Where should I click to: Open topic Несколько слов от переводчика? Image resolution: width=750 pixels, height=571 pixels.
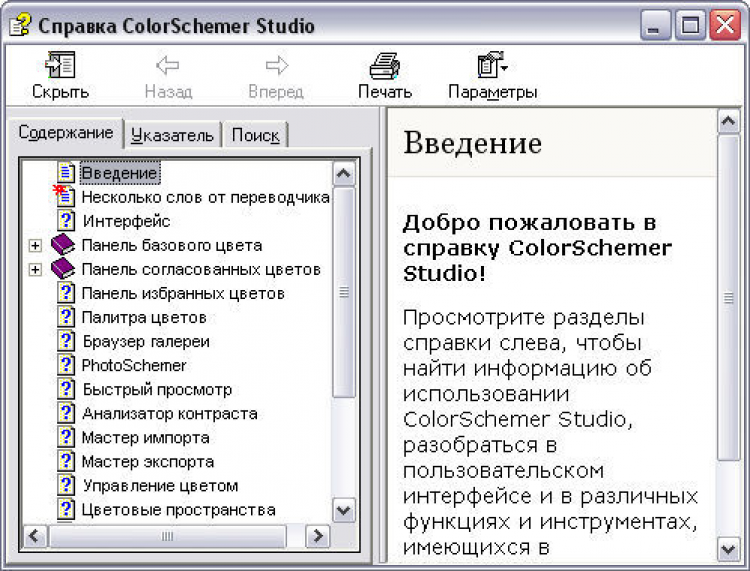(x=206, y=197)
